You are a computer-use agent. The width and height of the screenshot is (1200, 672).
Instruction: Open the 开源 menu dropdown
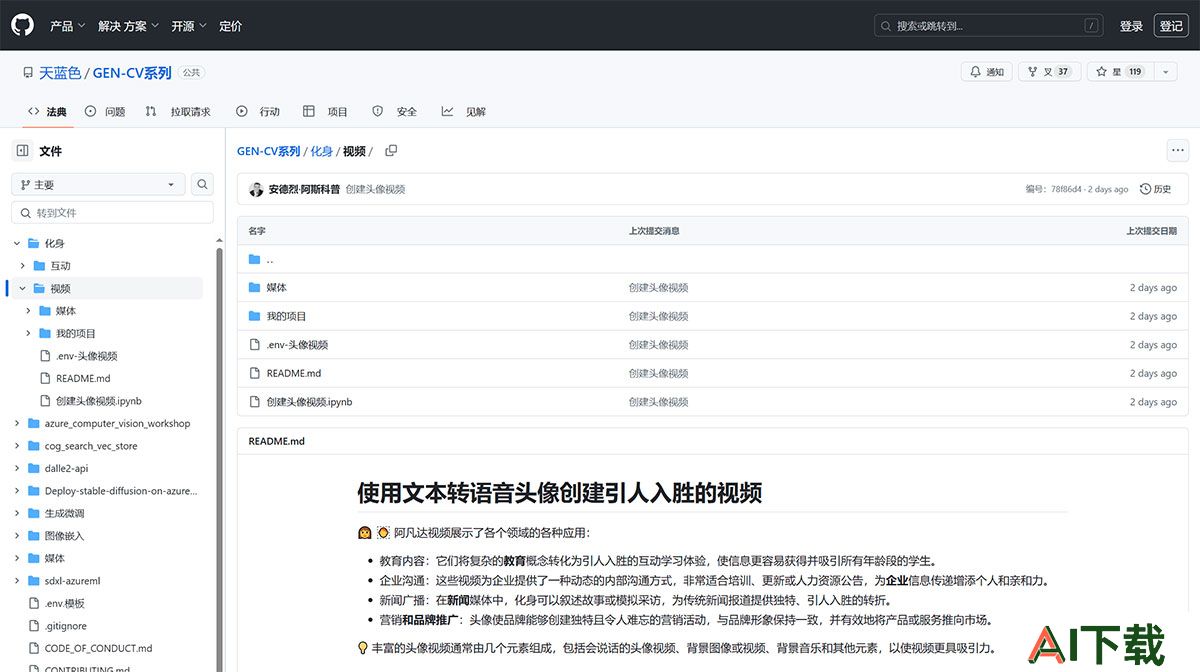click(x=189, y=26)
